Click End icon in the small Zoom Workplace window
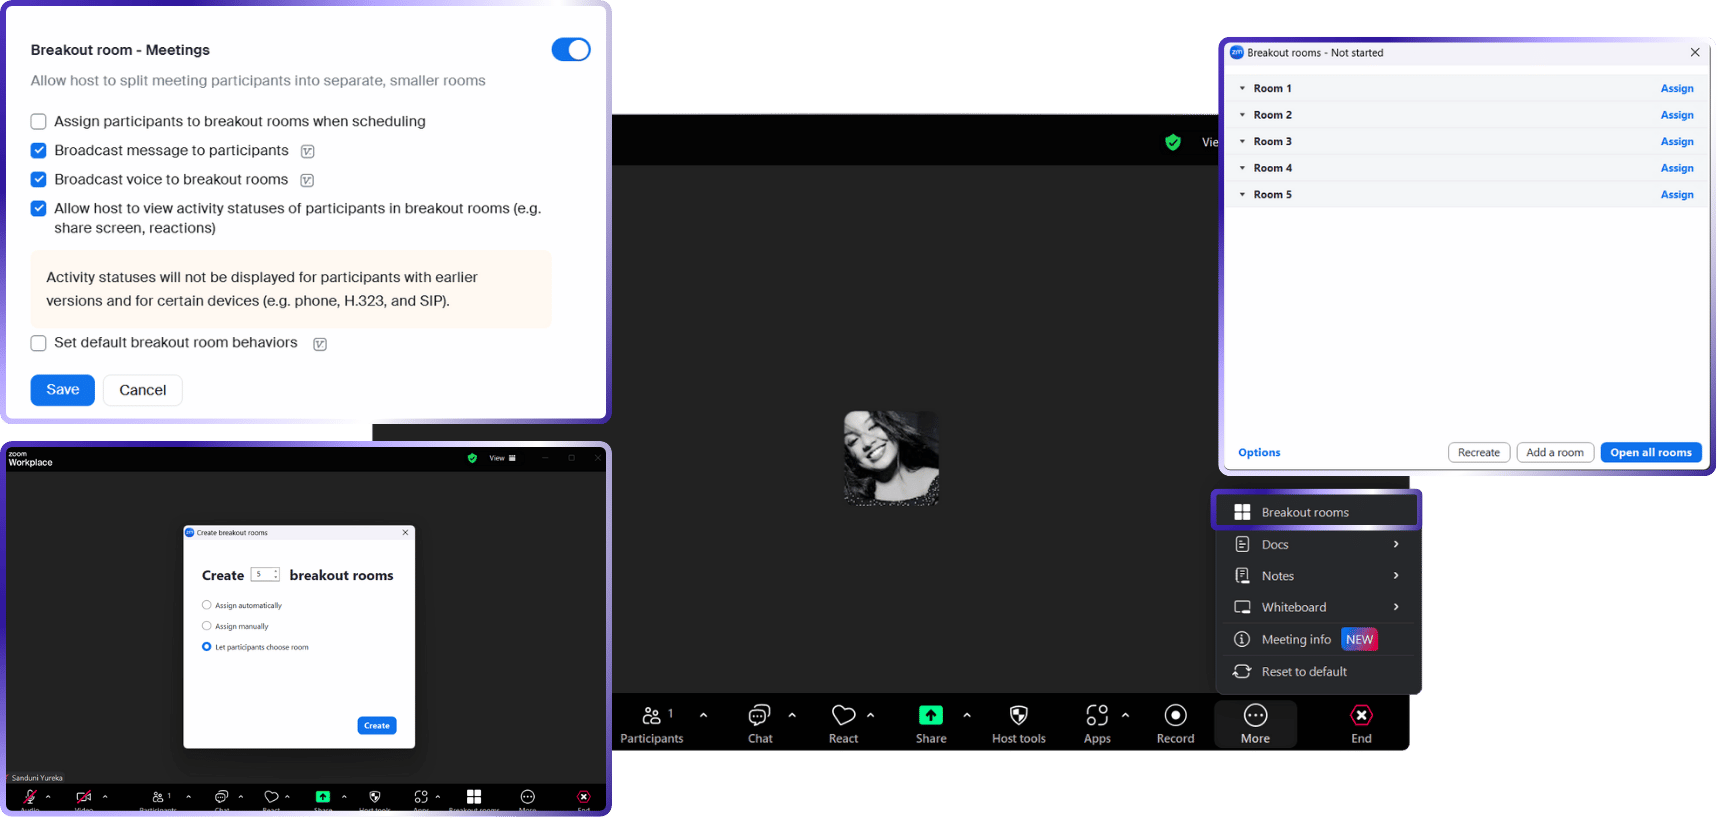 click(584, 797)
